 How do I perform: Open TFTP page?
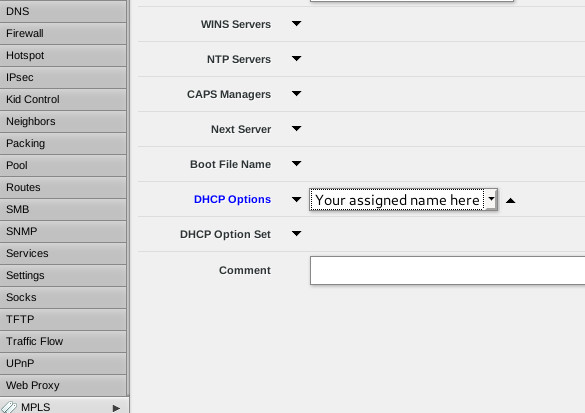pyautogui.click(x=63, y=319)
